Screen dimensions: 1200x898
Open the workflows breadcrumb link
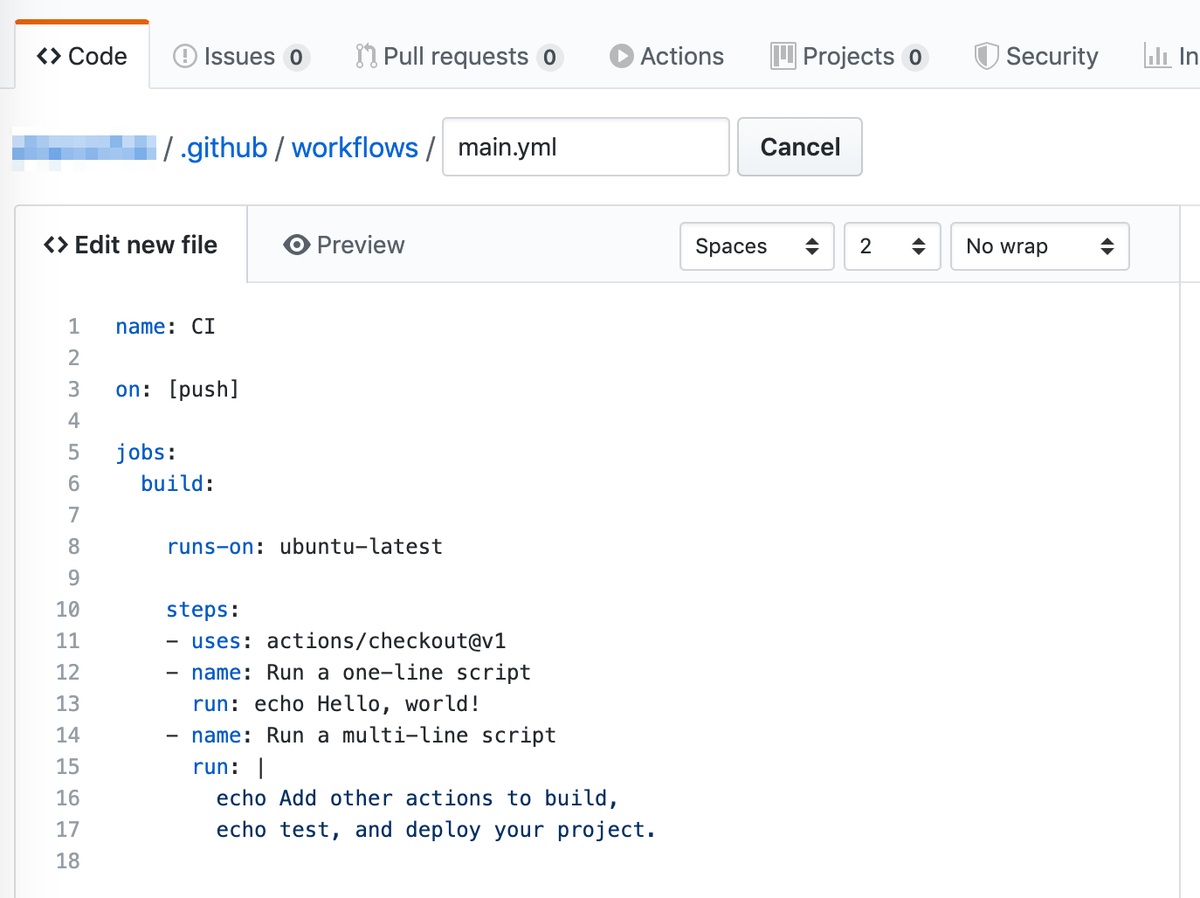[x=355, y=148]
